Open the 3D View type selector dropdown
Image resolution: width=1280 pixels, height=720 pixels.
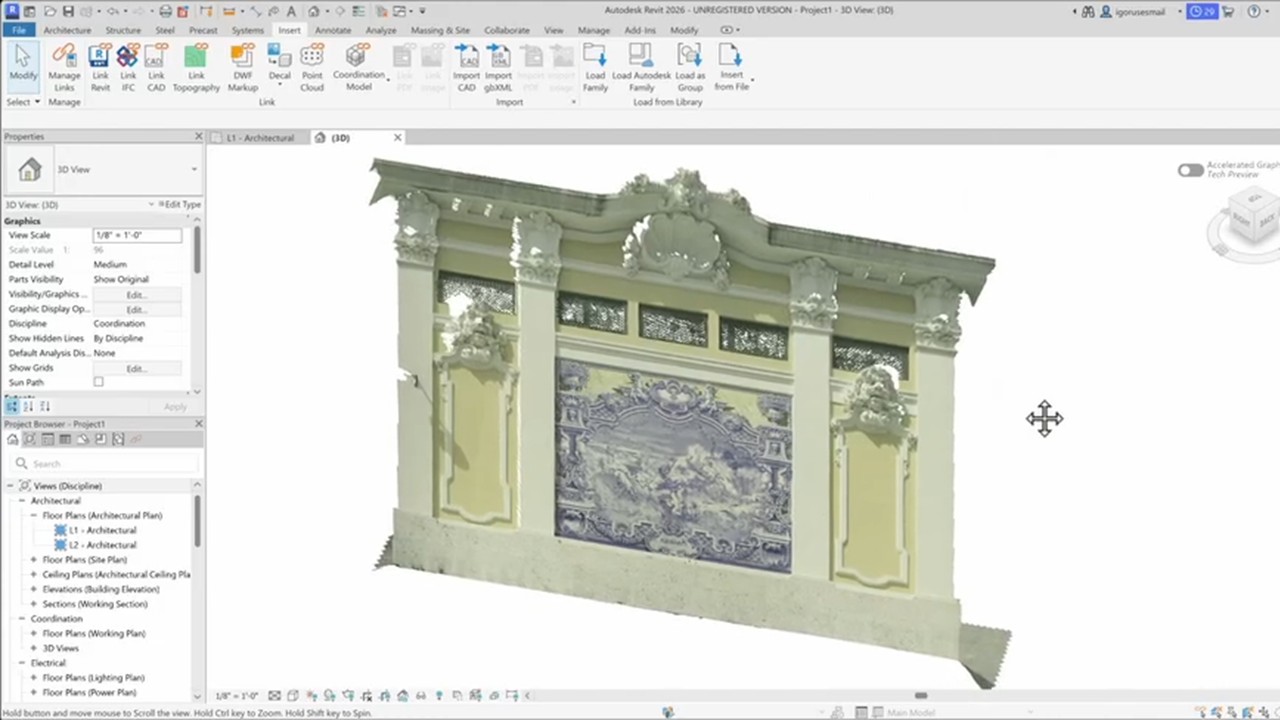[x=193, y=169]
